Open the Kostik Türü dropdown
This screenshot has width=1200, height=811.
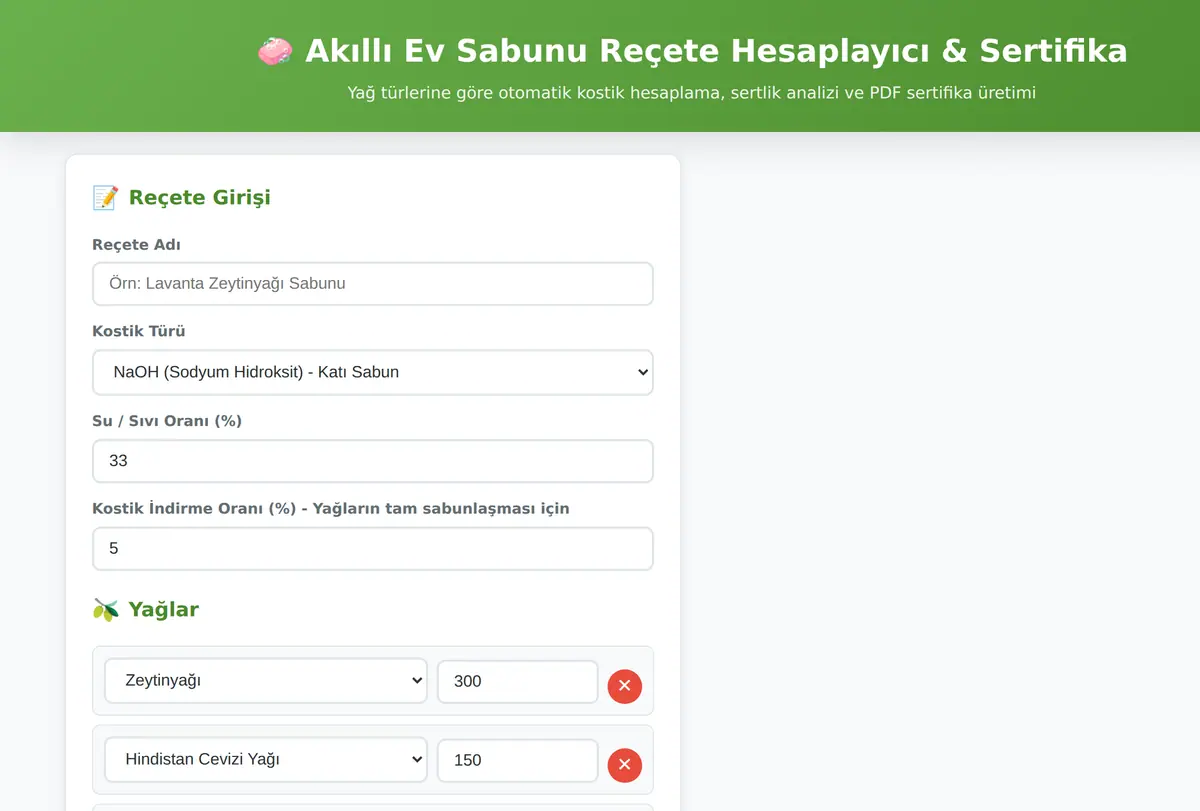tap(373, 372)
